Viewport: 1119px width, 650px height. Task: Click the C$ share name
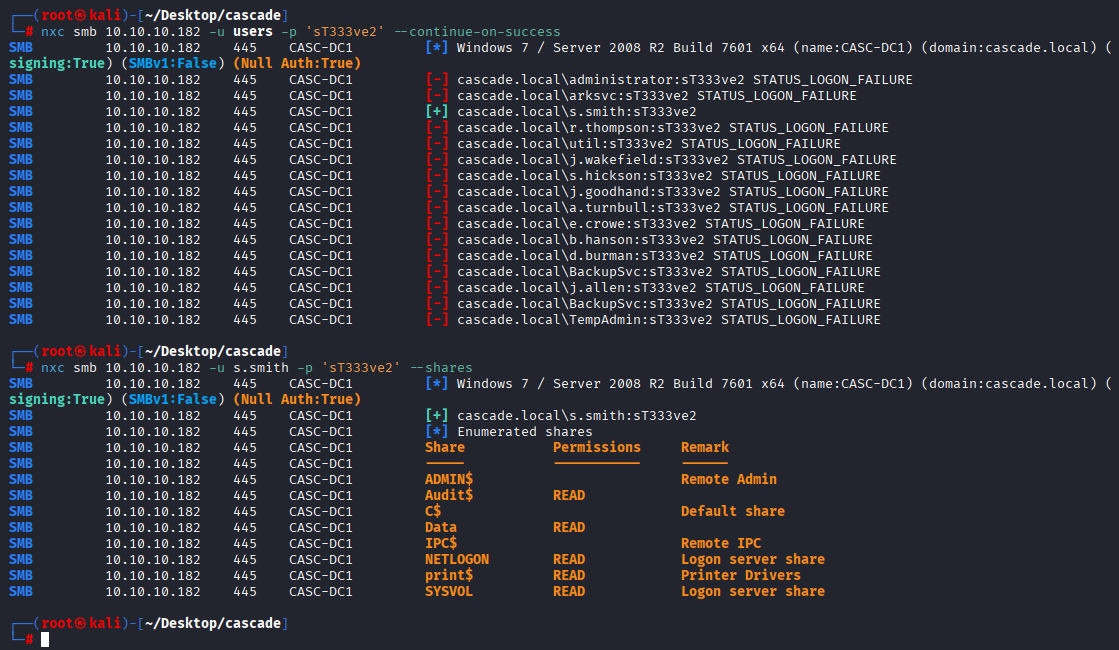(432, 512)
